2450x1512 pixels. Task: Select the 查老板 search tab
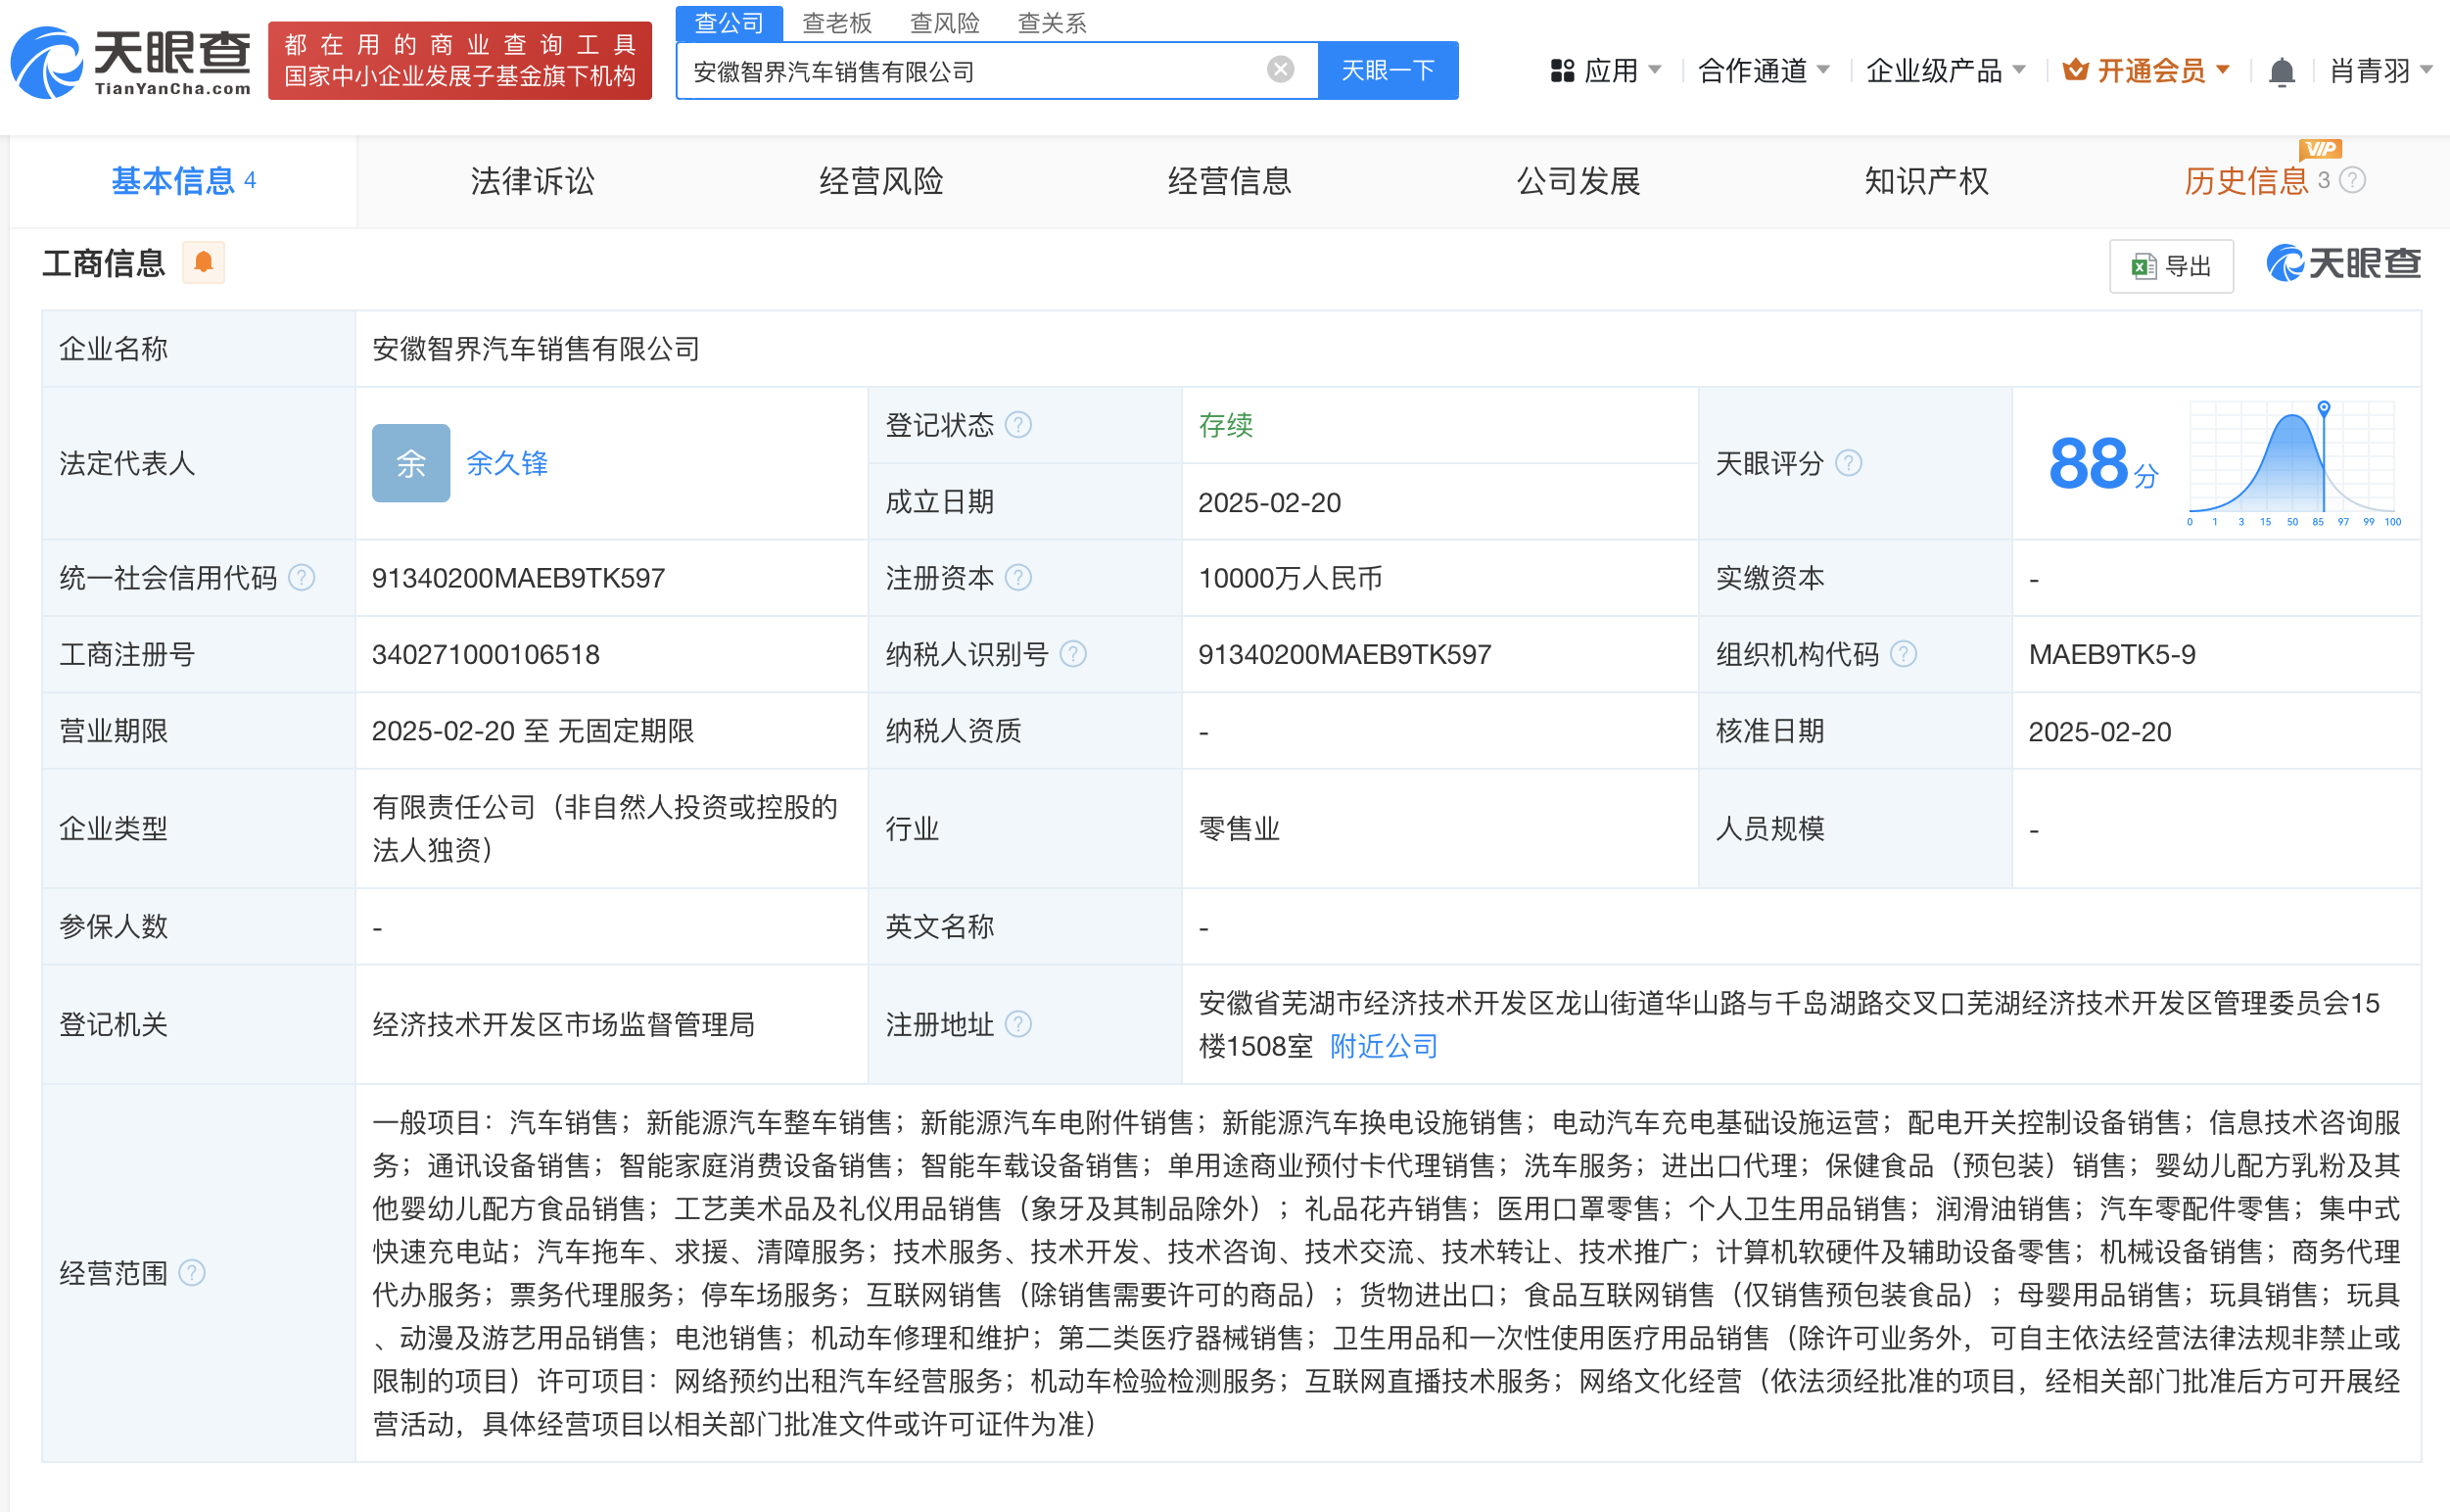(x=837, y=22)
